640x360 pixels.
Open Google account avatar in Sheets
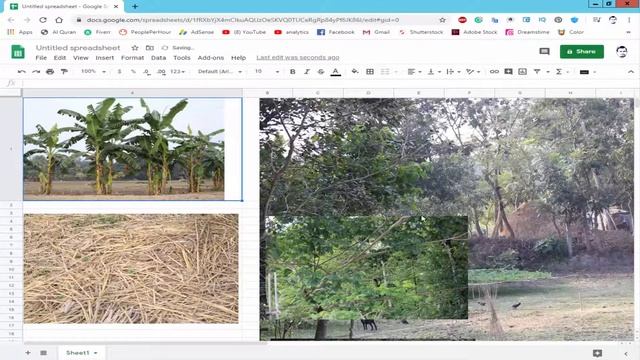pos(622,51)
